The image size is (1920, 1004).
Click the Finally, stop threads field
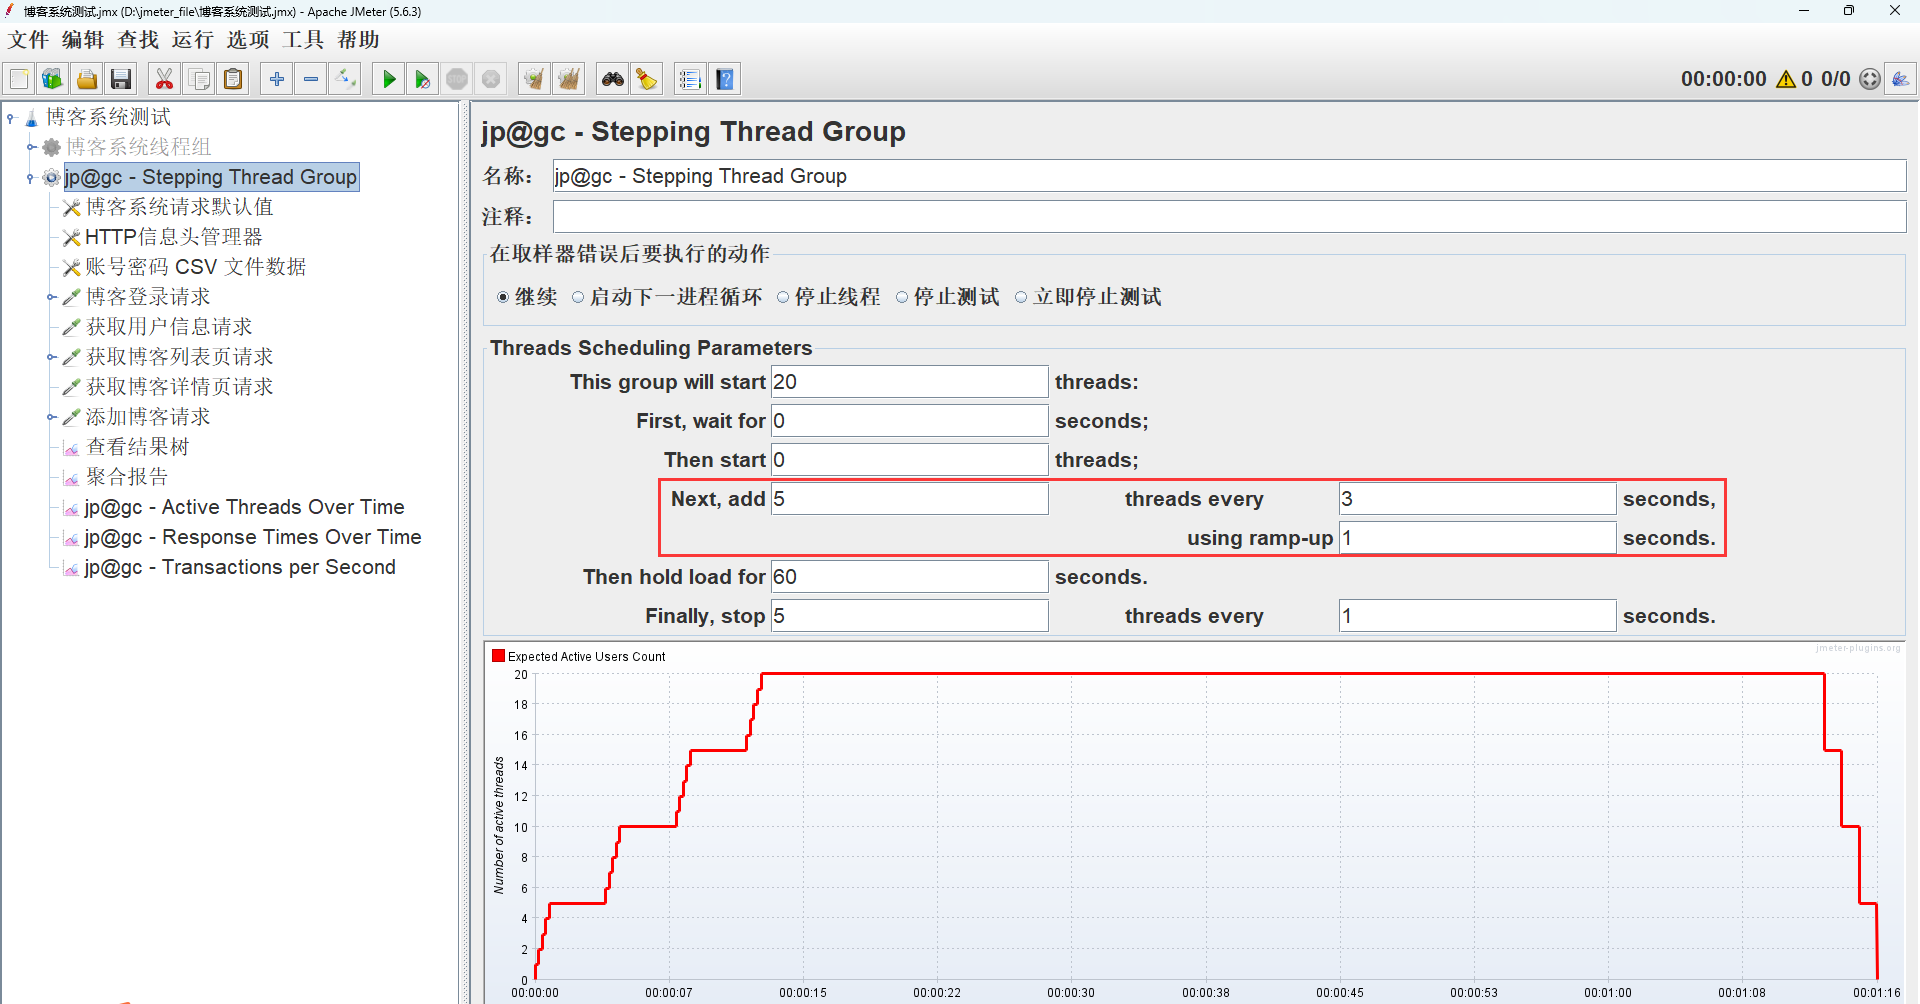[x=909, y=616]
